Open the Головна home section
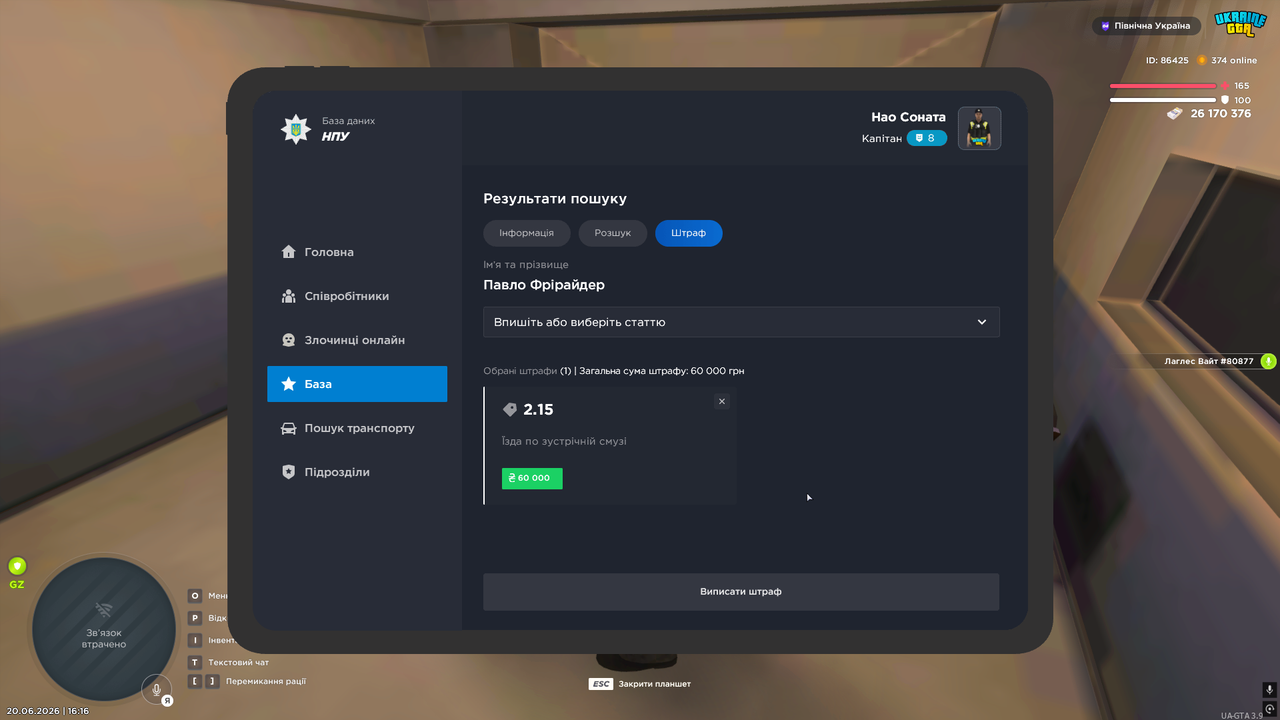 tap(357, 252)
